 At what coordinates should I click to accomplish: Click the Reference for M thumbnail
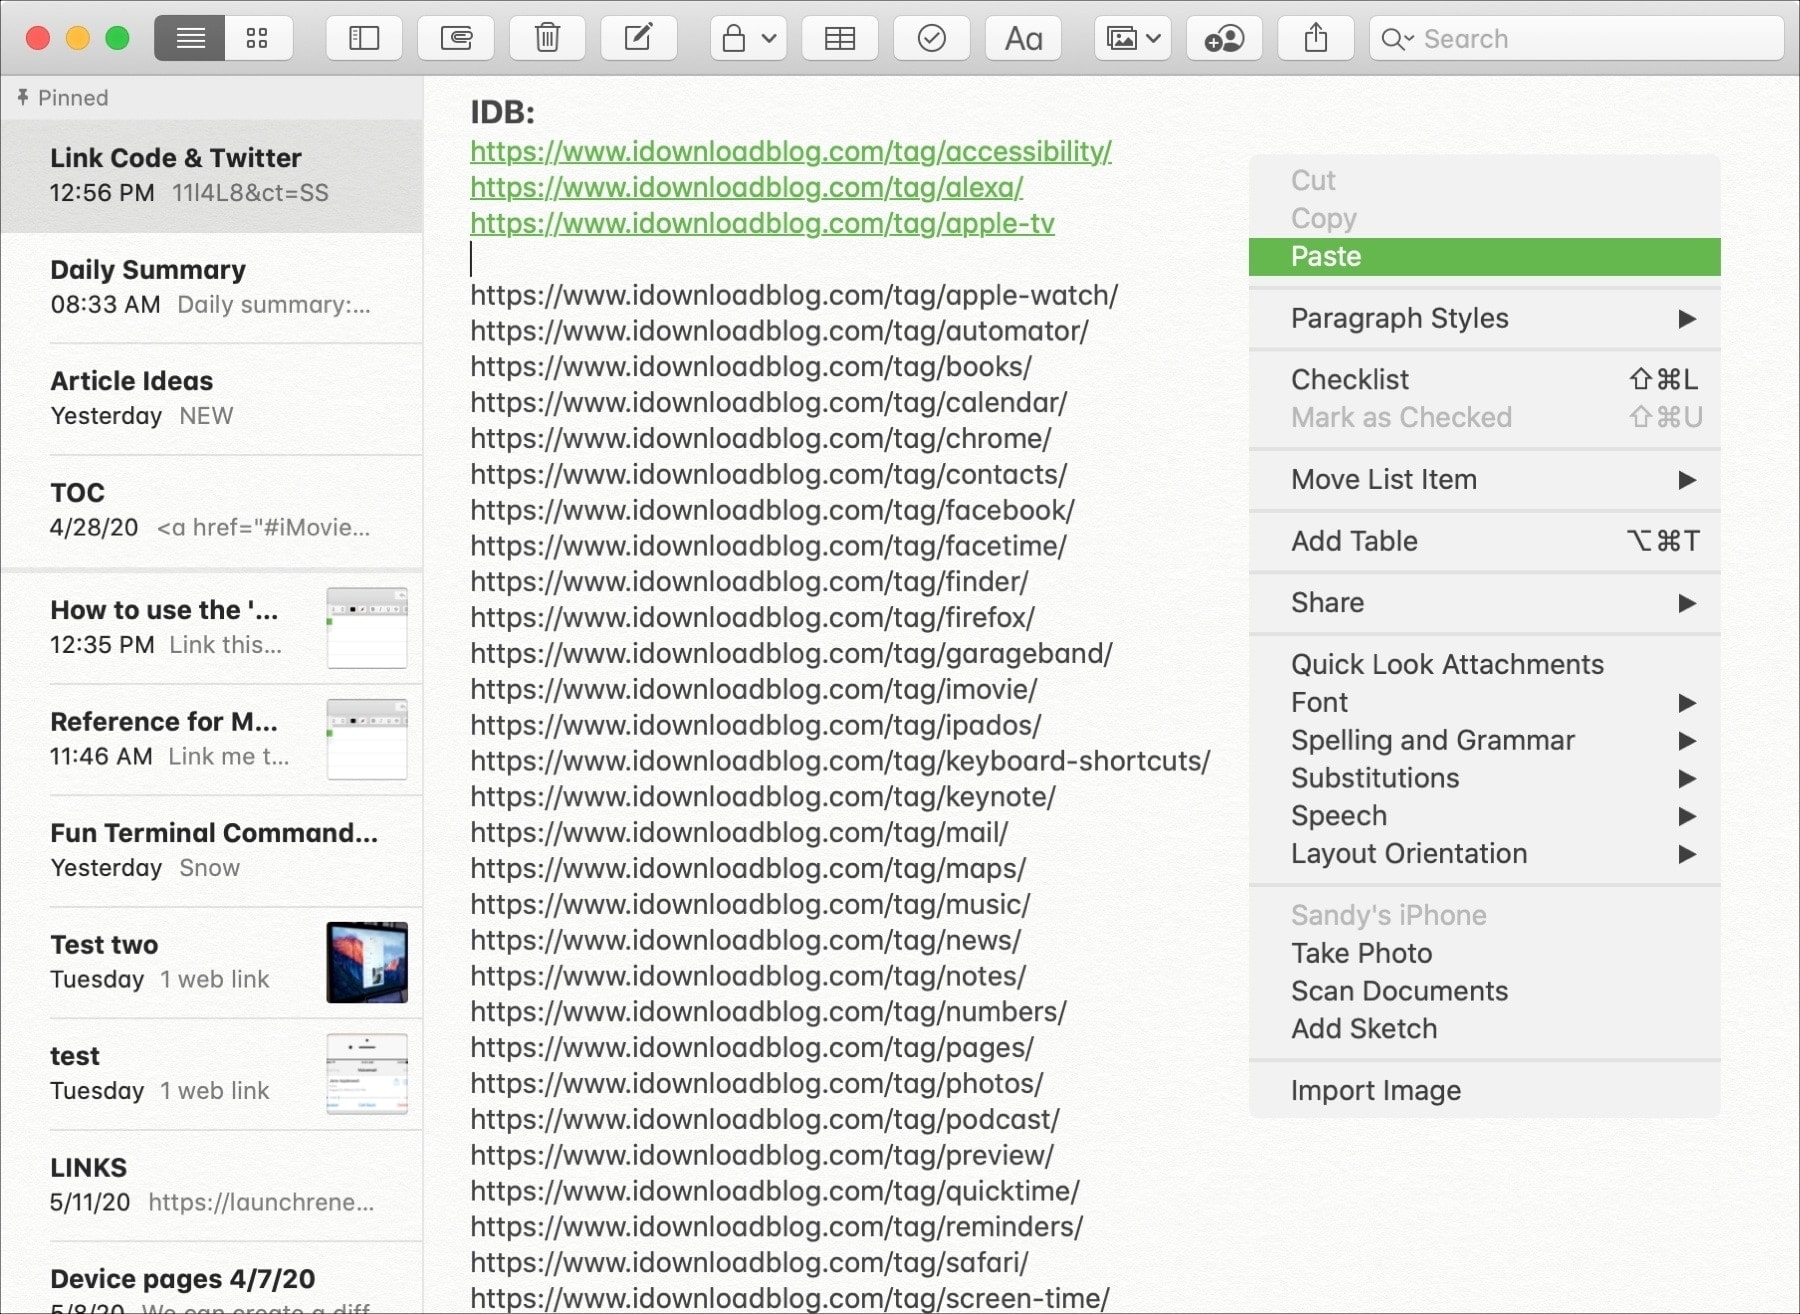(x=367, y=739)
